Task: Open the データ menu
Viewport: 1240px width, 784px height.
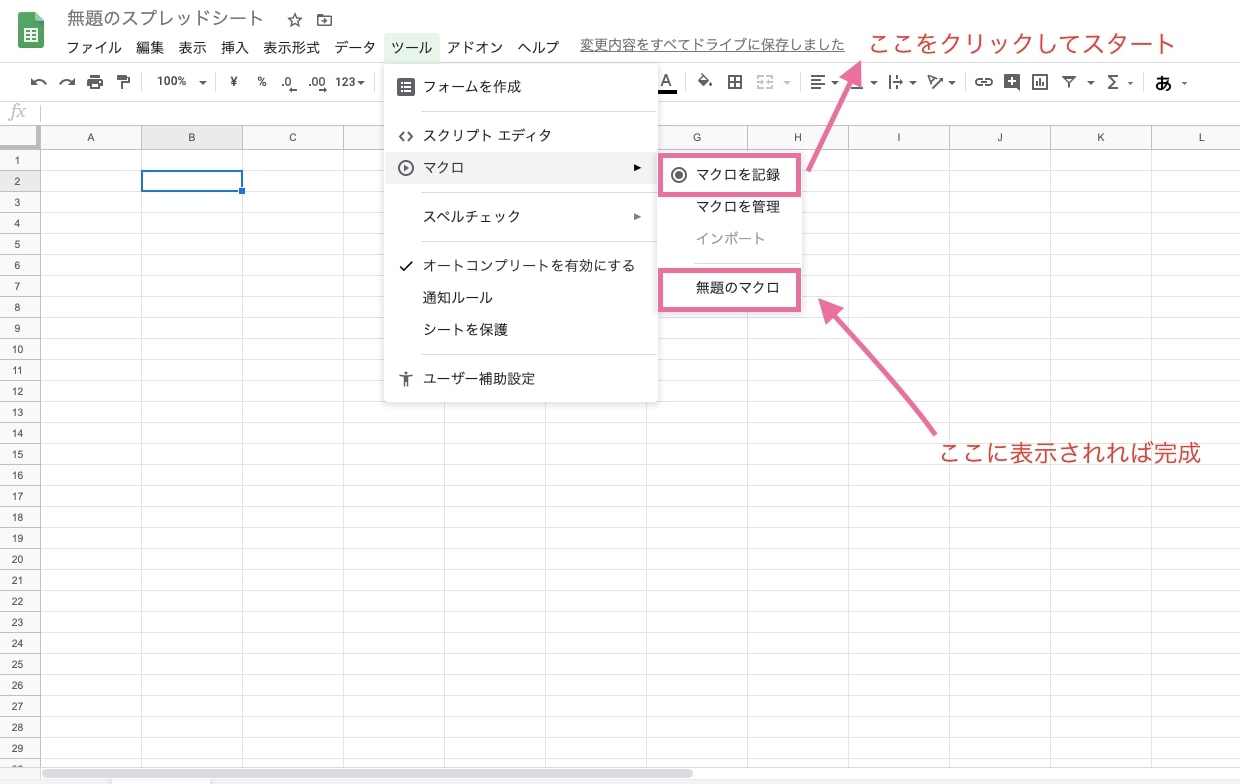Action: [355, 47]
